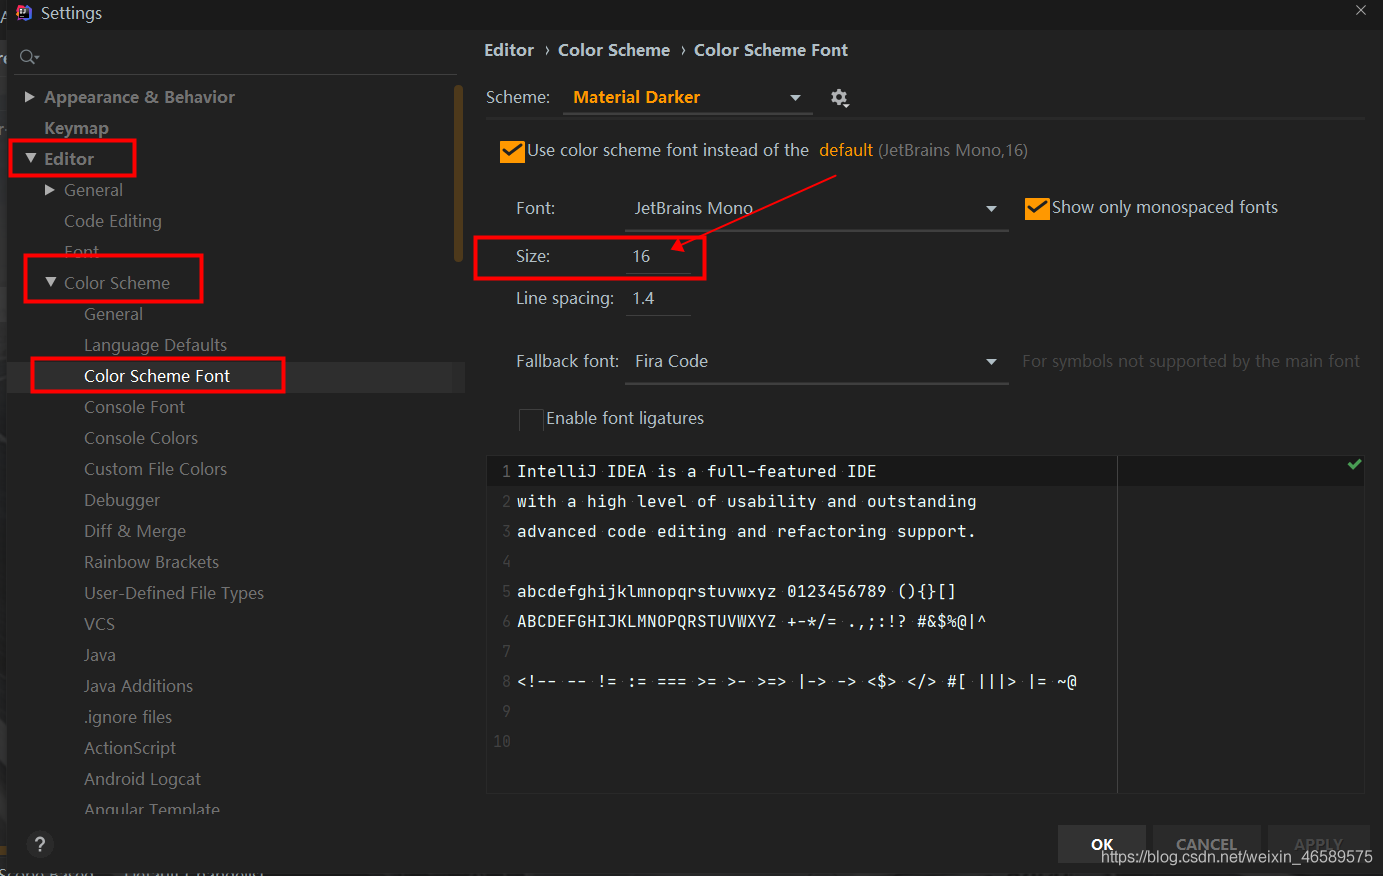The image size is (1383, 876).
Task: Click the ligature symbols preview line
Action: pos(796,682)
